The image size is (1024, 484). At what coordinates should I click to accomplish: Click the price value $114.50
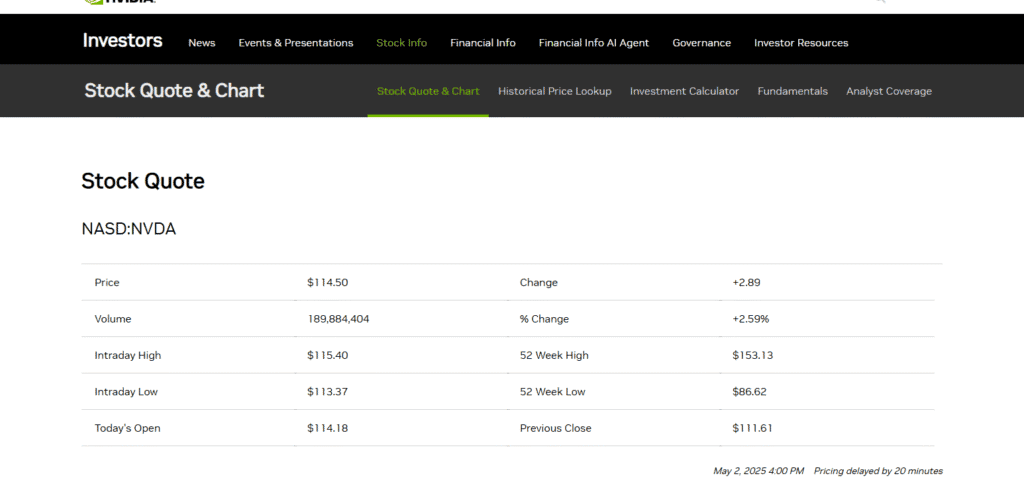pos(327,283)
